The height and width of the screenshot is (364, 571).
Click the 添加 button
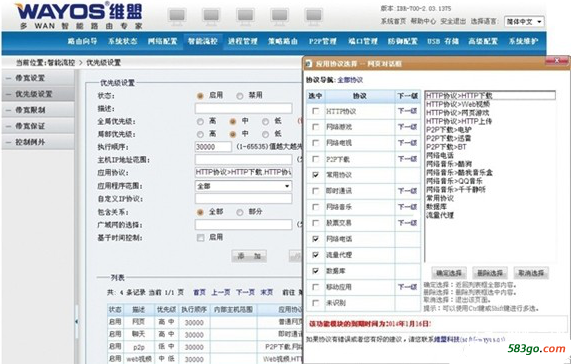pos(249,256)
